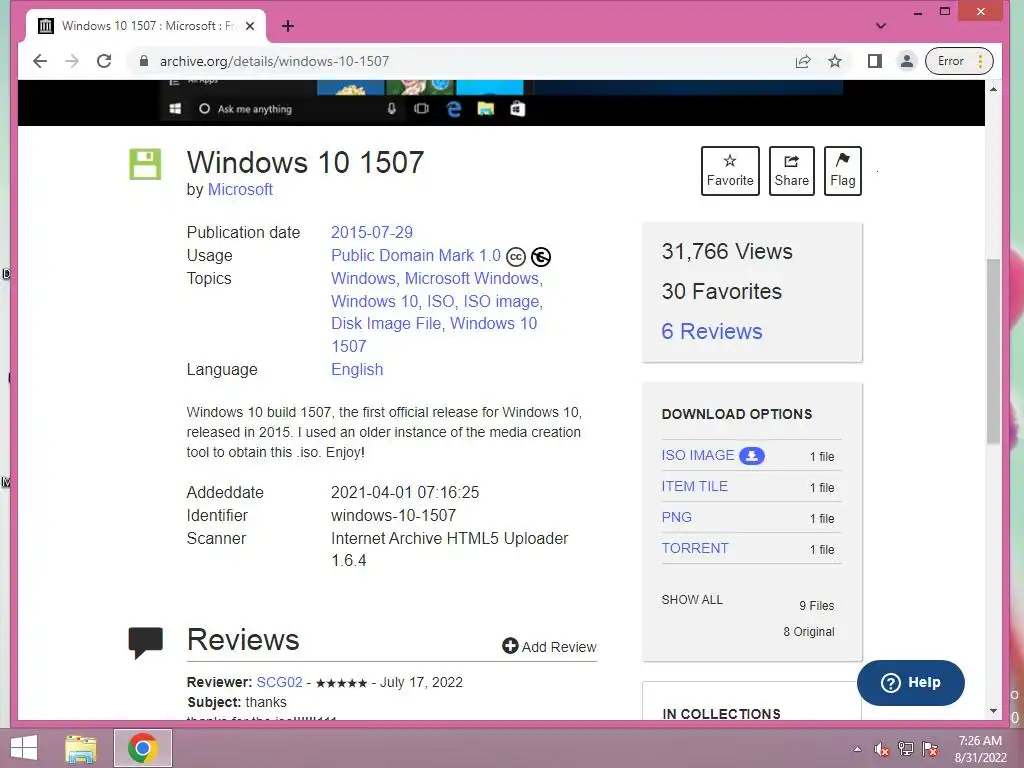Screen dimensions: 1024x768
Task: Reload the archive.org page
Action: [x=104, y=61]
